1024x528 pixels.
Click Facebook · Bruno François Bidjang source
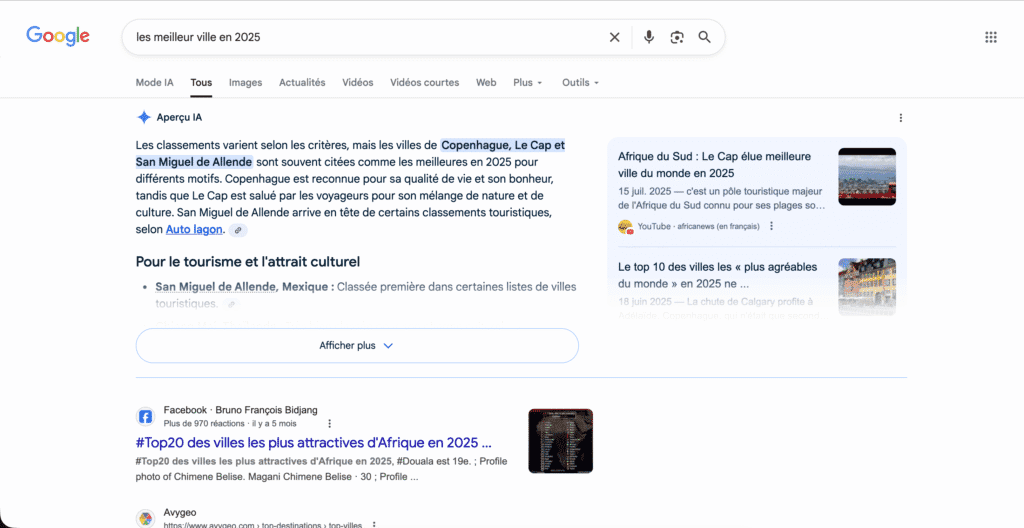240,410
